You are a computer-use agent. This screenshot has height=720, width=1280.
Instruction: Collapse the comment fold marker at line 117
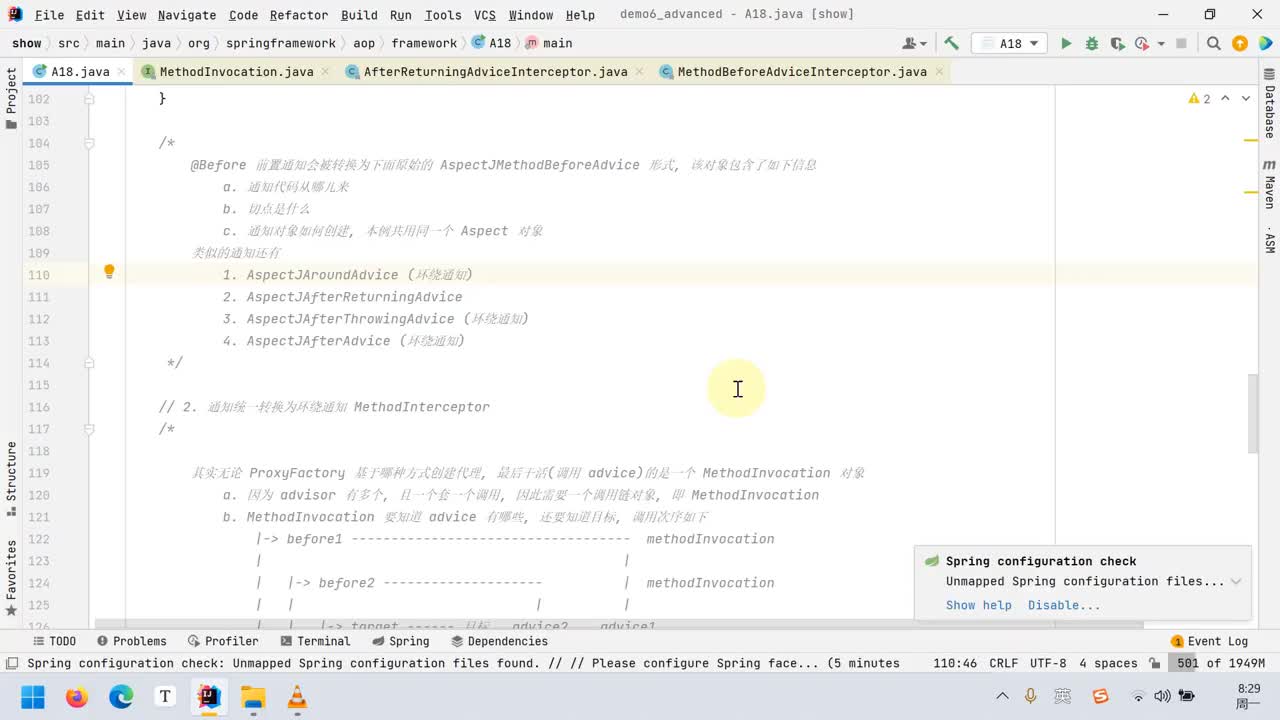89,429
